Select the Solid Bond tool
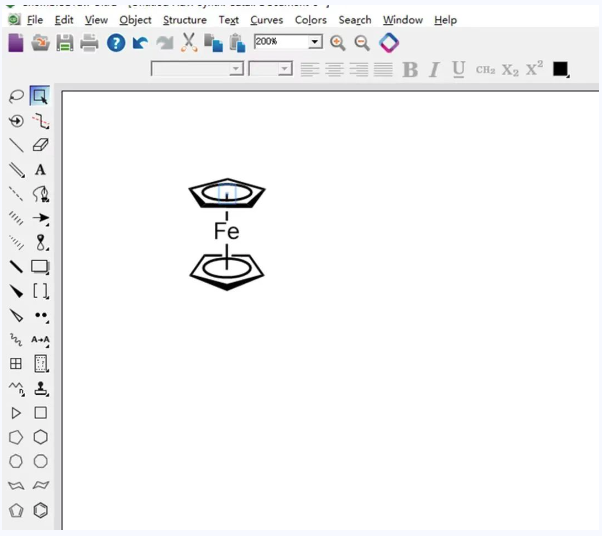602x536 pixels. coord(16,146)
